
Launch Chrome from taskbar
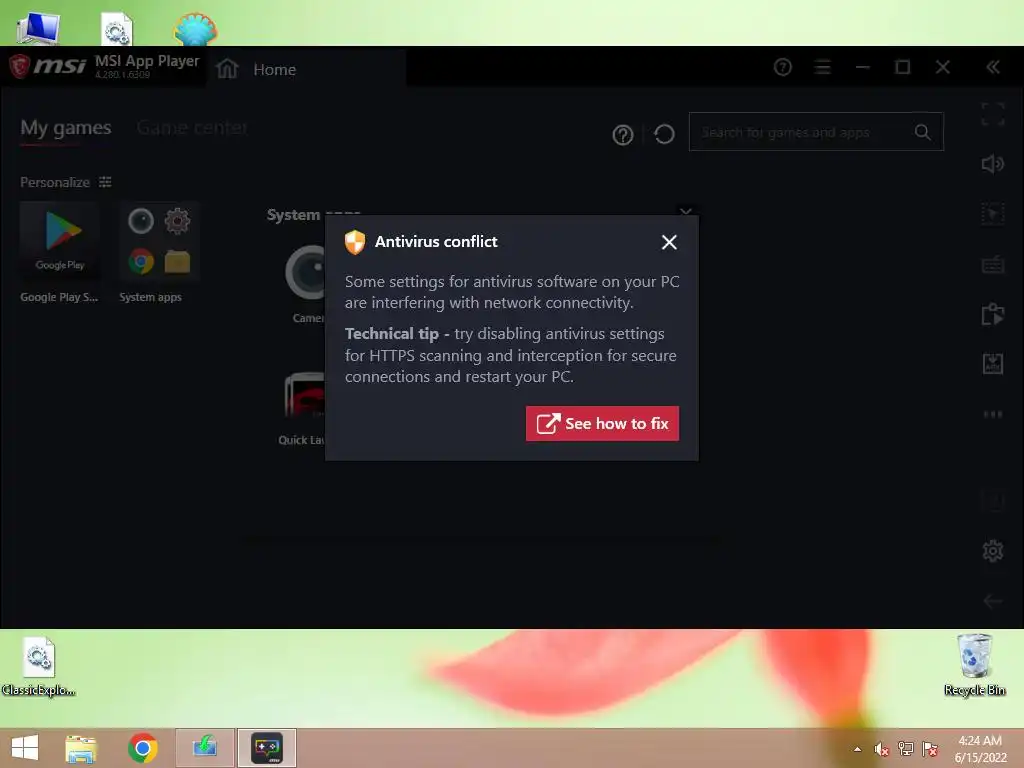click(x=142, y=748)
